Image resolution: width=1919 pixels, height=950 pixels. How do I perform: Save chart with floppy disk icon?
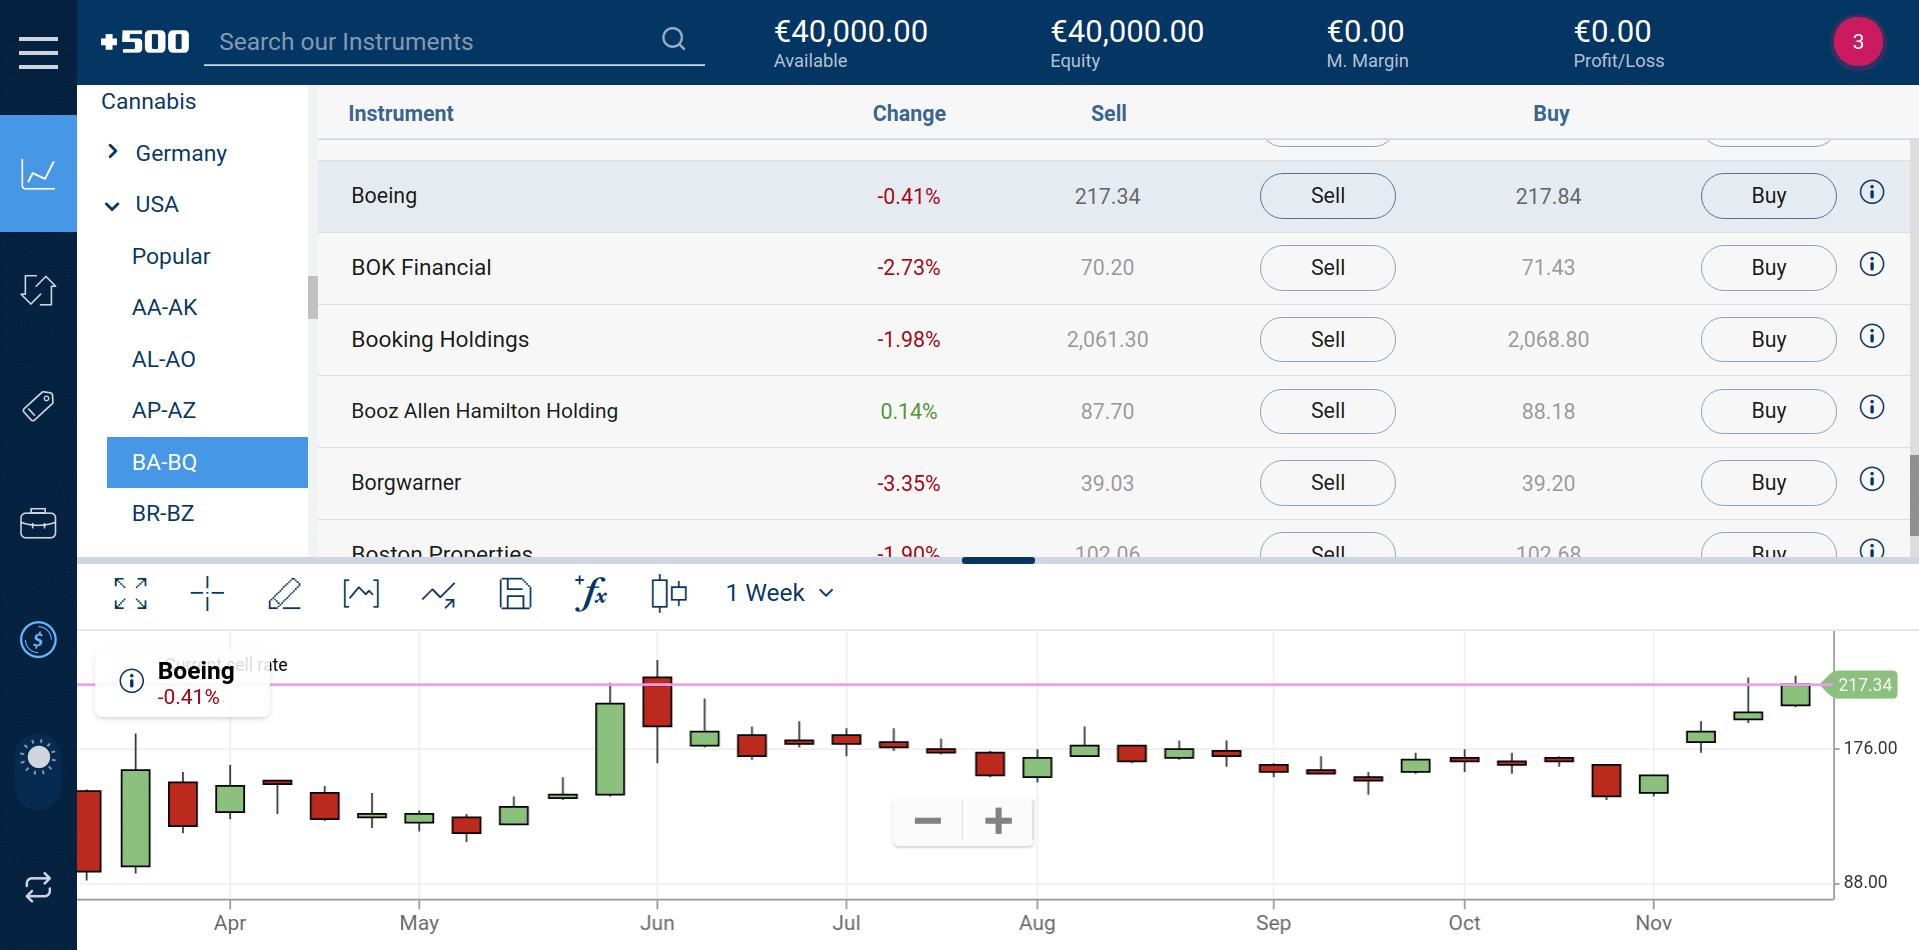(515, 593)
